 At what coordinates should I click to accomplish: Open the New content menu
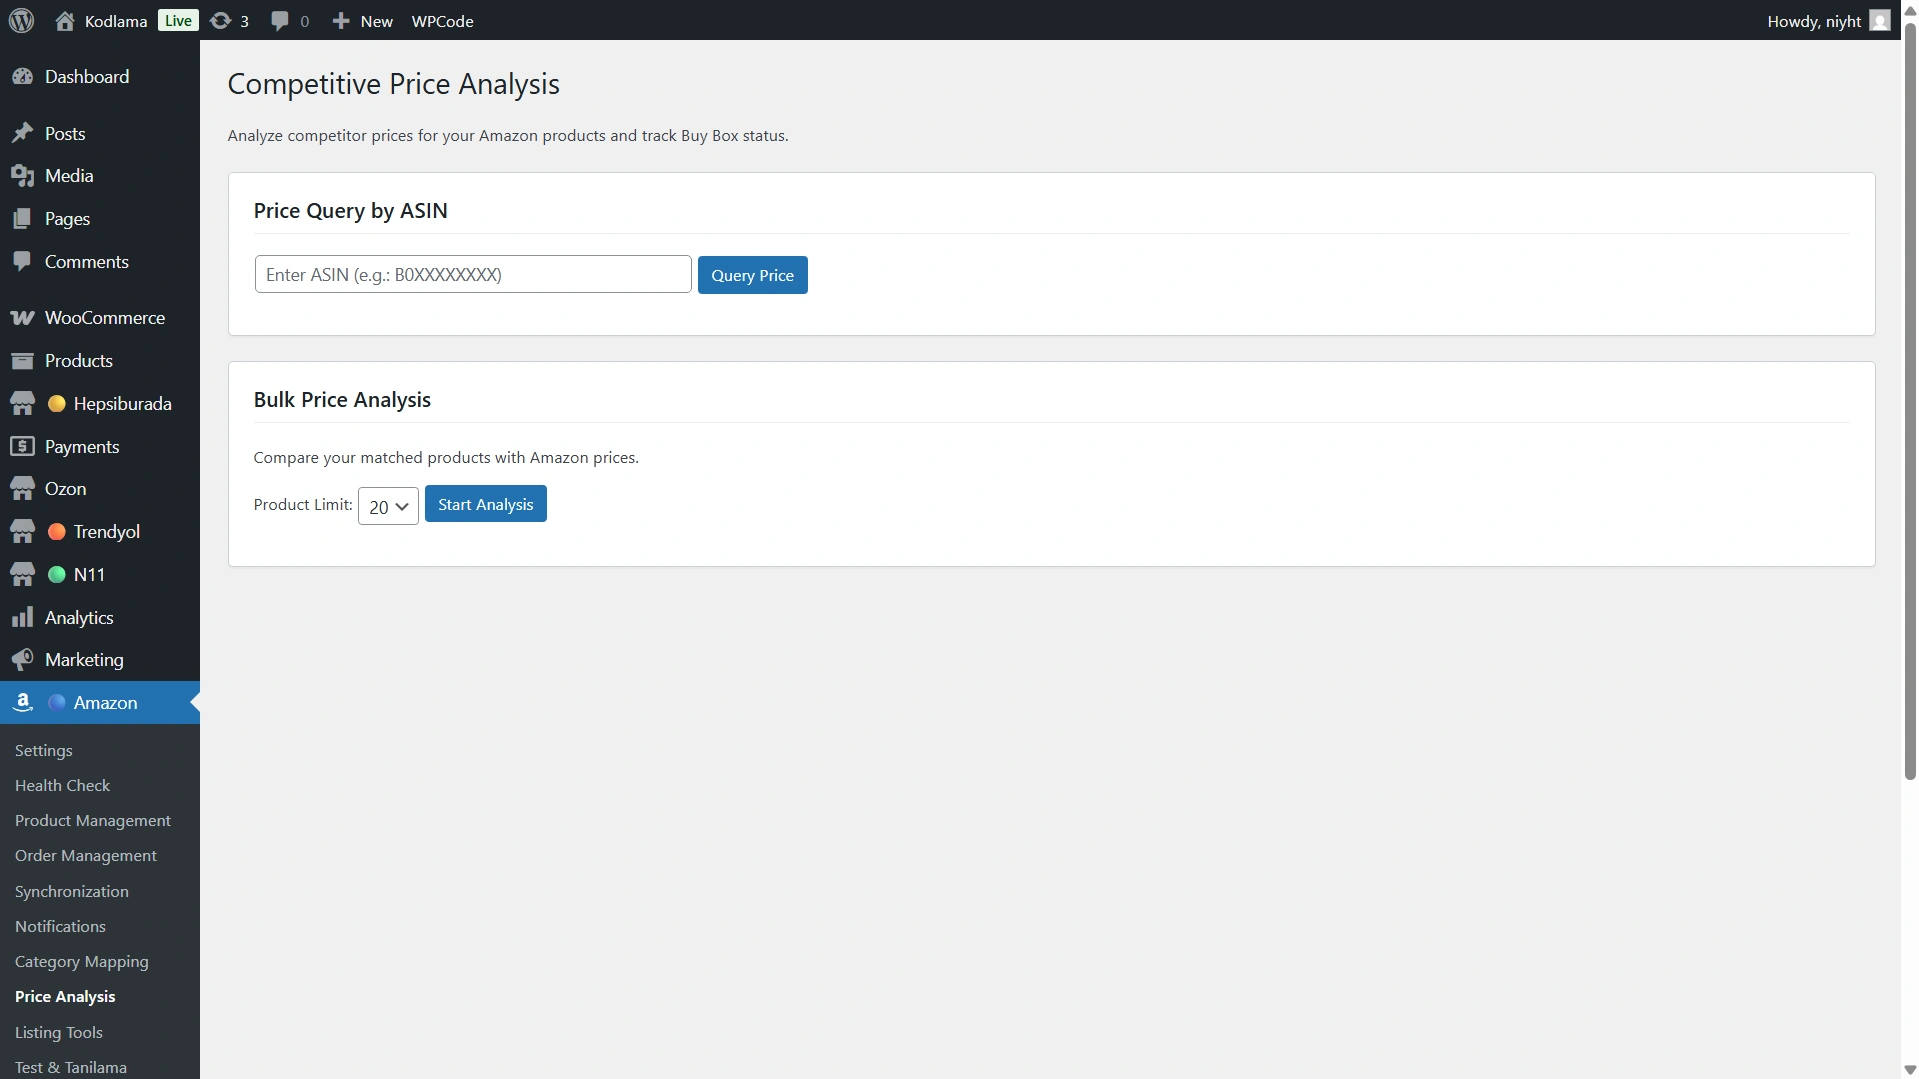(363, 21)
